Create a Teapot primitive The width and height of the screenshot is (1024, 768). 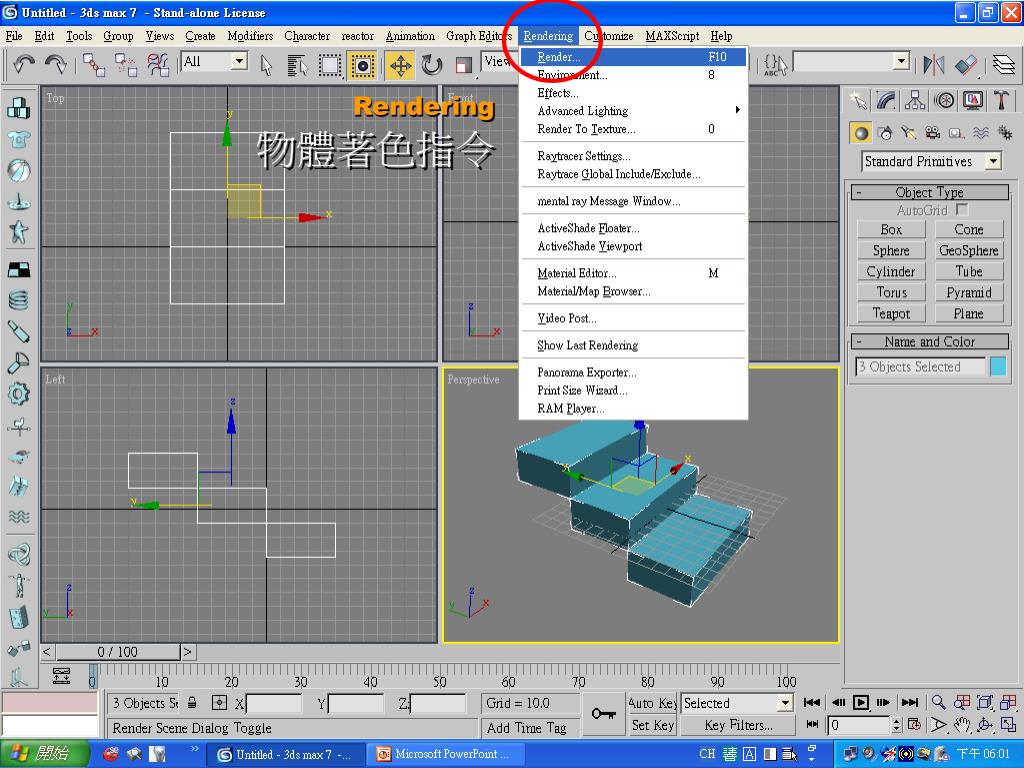coord(891,313)
